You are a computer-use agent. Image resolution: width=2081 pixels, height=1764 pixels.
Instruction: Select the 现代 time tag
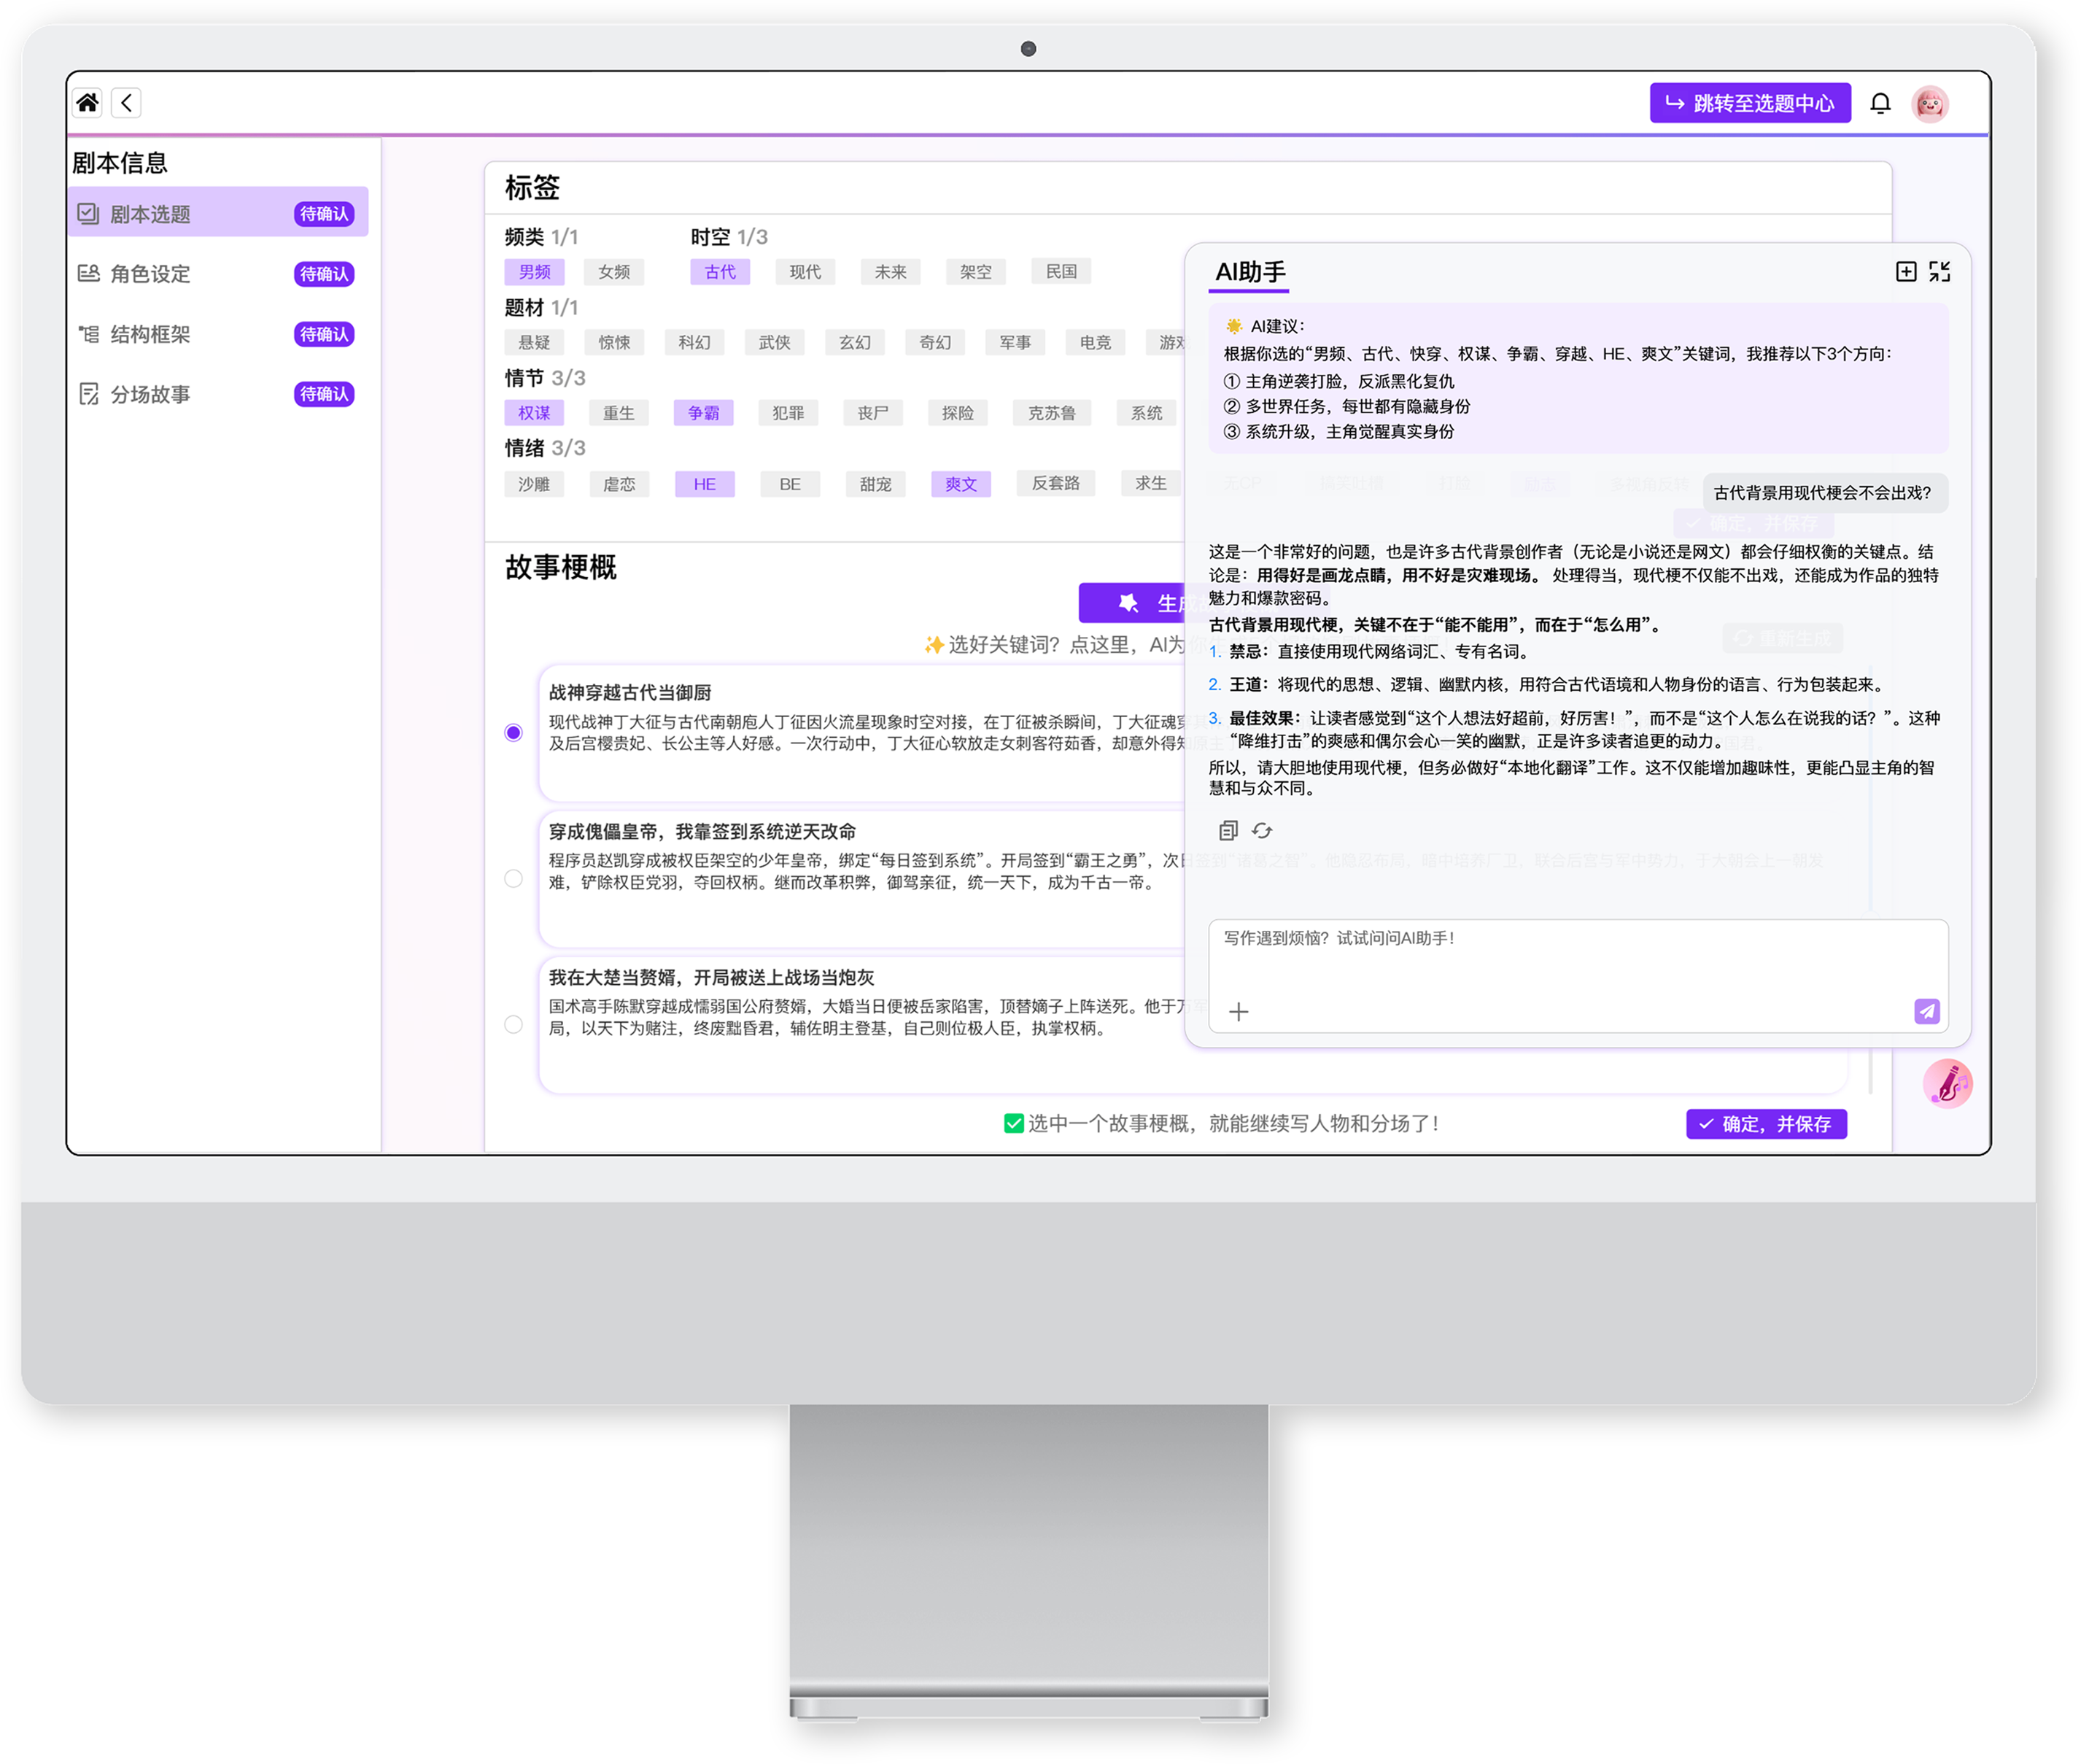pyautogui.click(x=805, y=271)
